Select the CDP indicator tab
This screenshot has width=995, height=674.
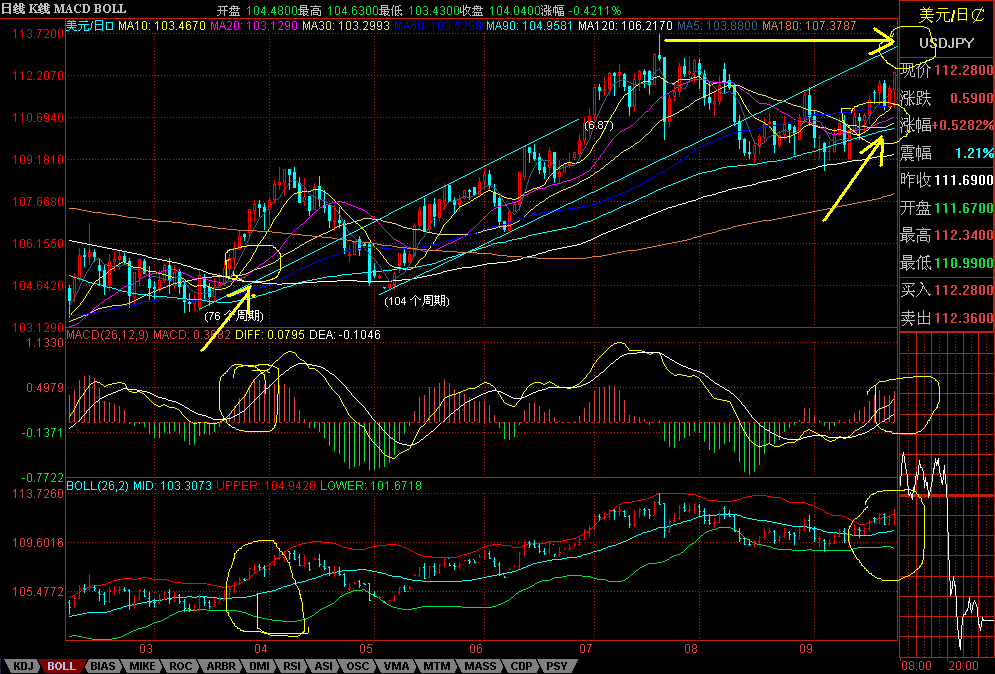tap(521, 666)
